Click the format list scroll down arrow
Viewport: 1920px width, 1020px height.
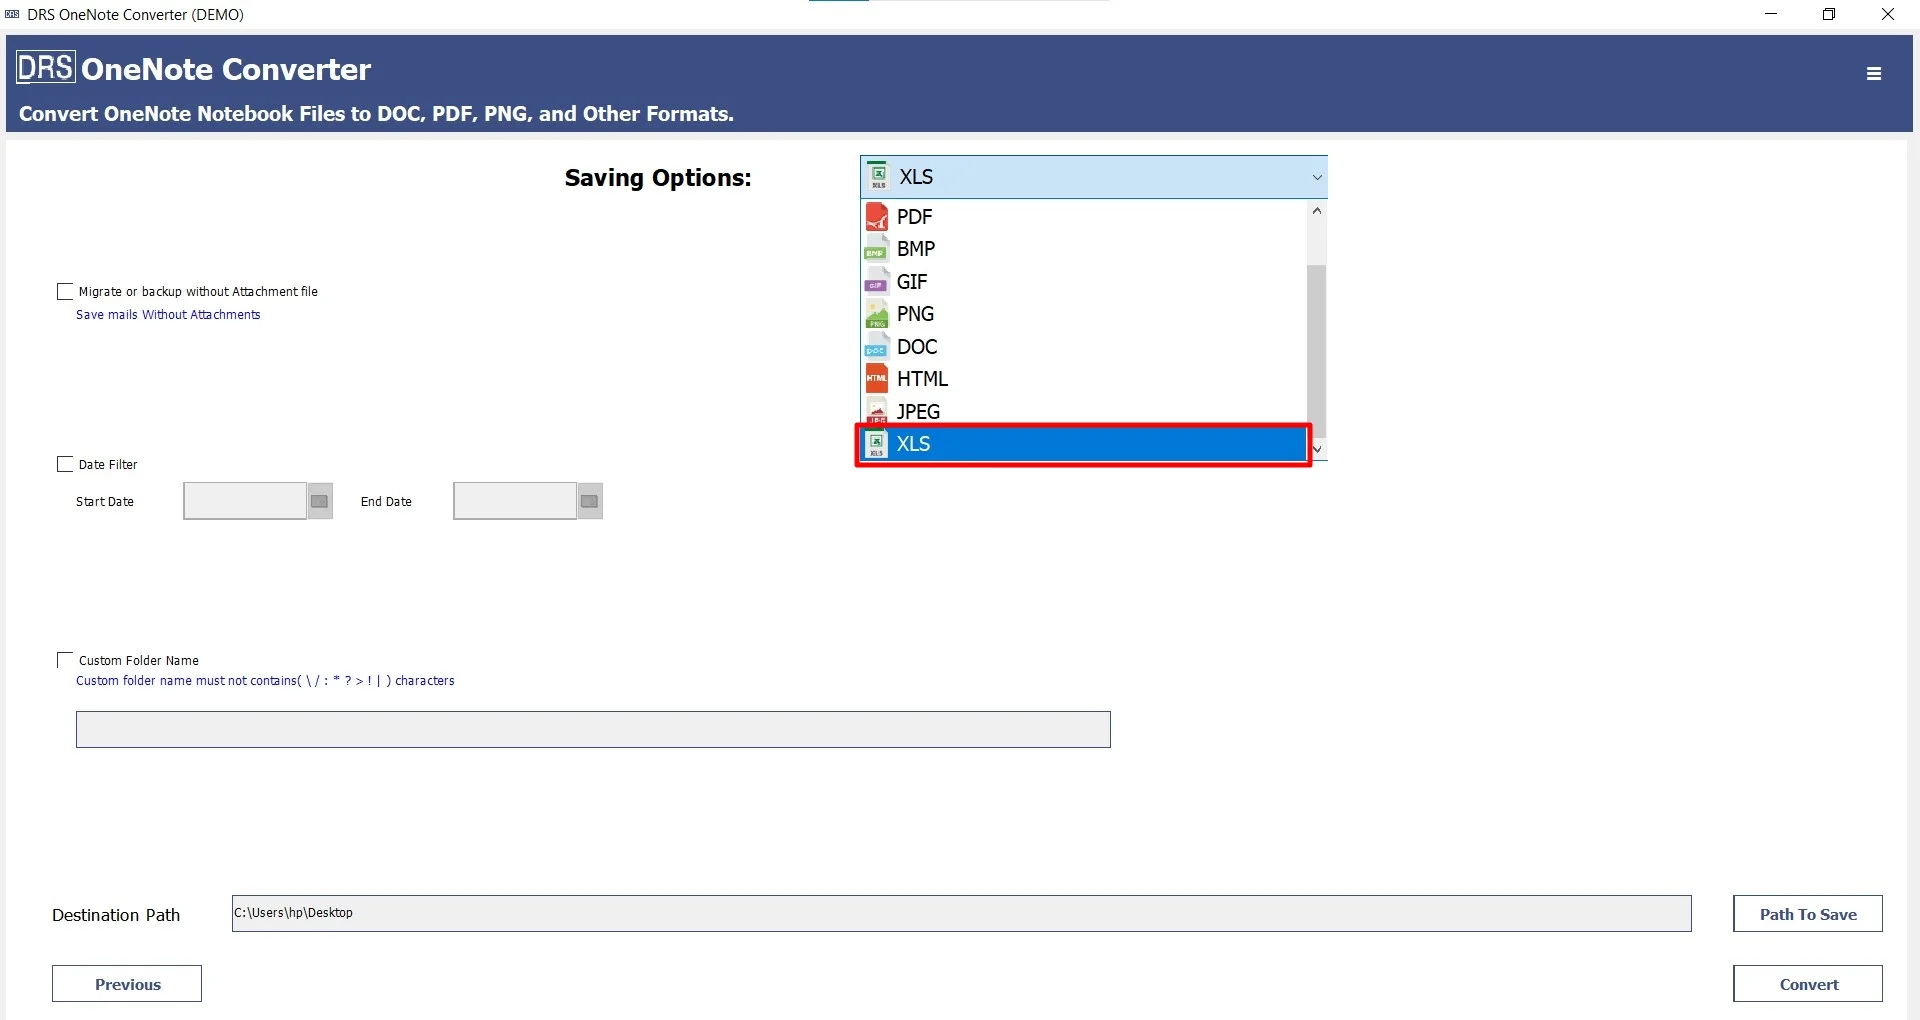tap(1317, 449)
